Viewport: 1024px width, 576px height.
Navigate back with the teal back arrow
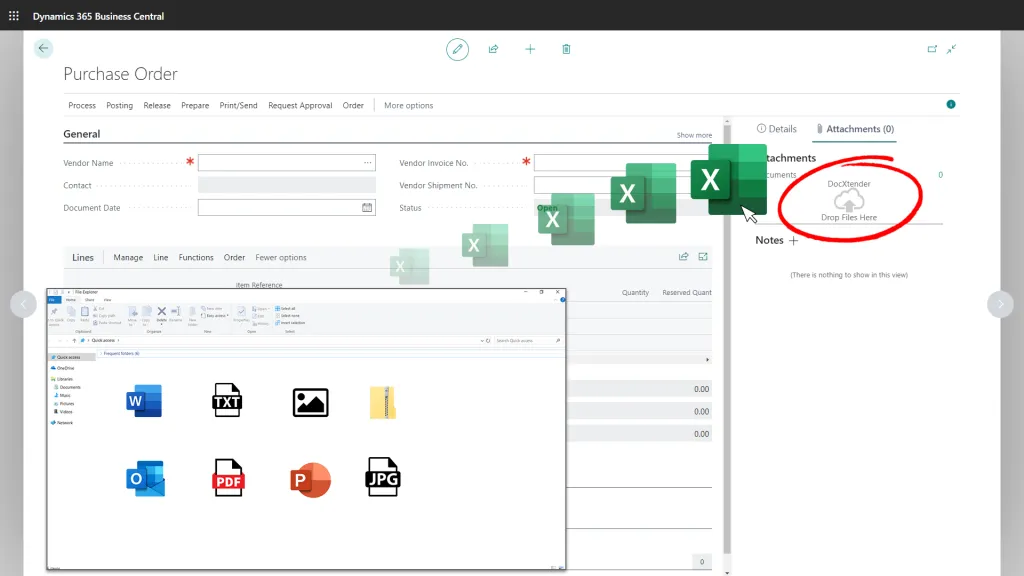coord(43,47)
